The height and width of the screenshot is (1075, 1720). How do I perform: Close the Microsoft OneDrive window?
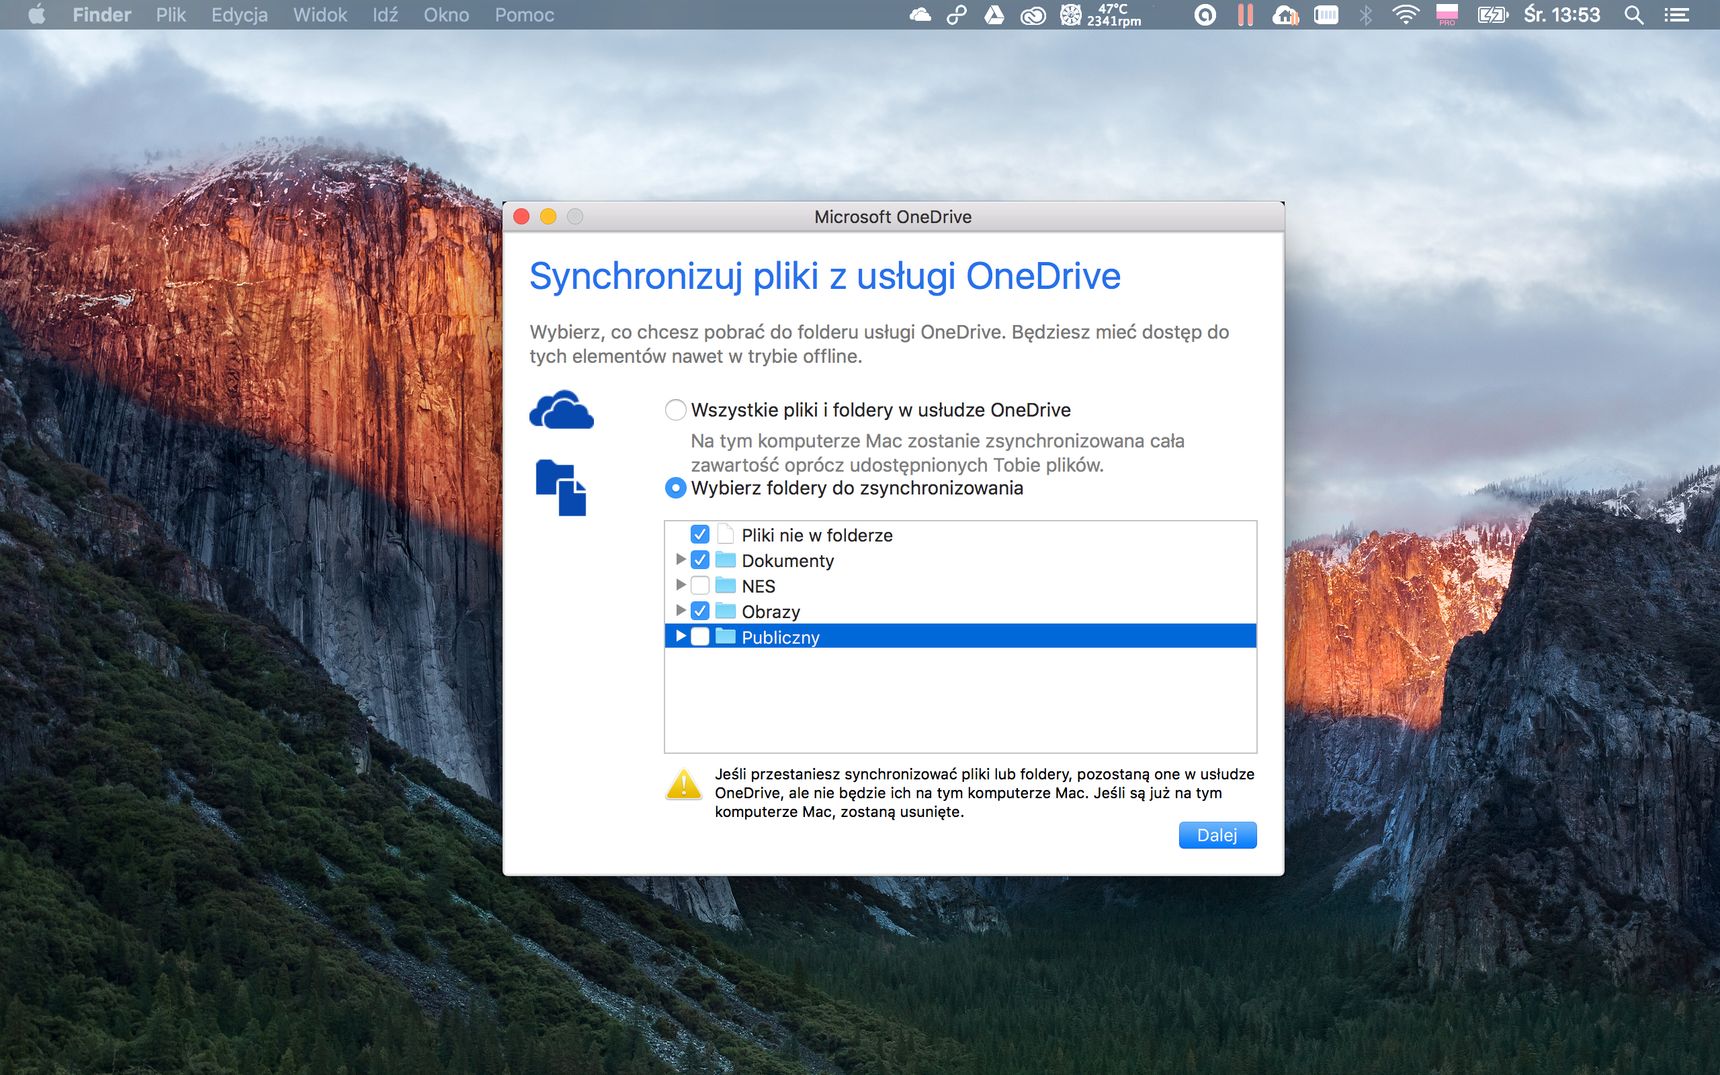coord(521,216)
